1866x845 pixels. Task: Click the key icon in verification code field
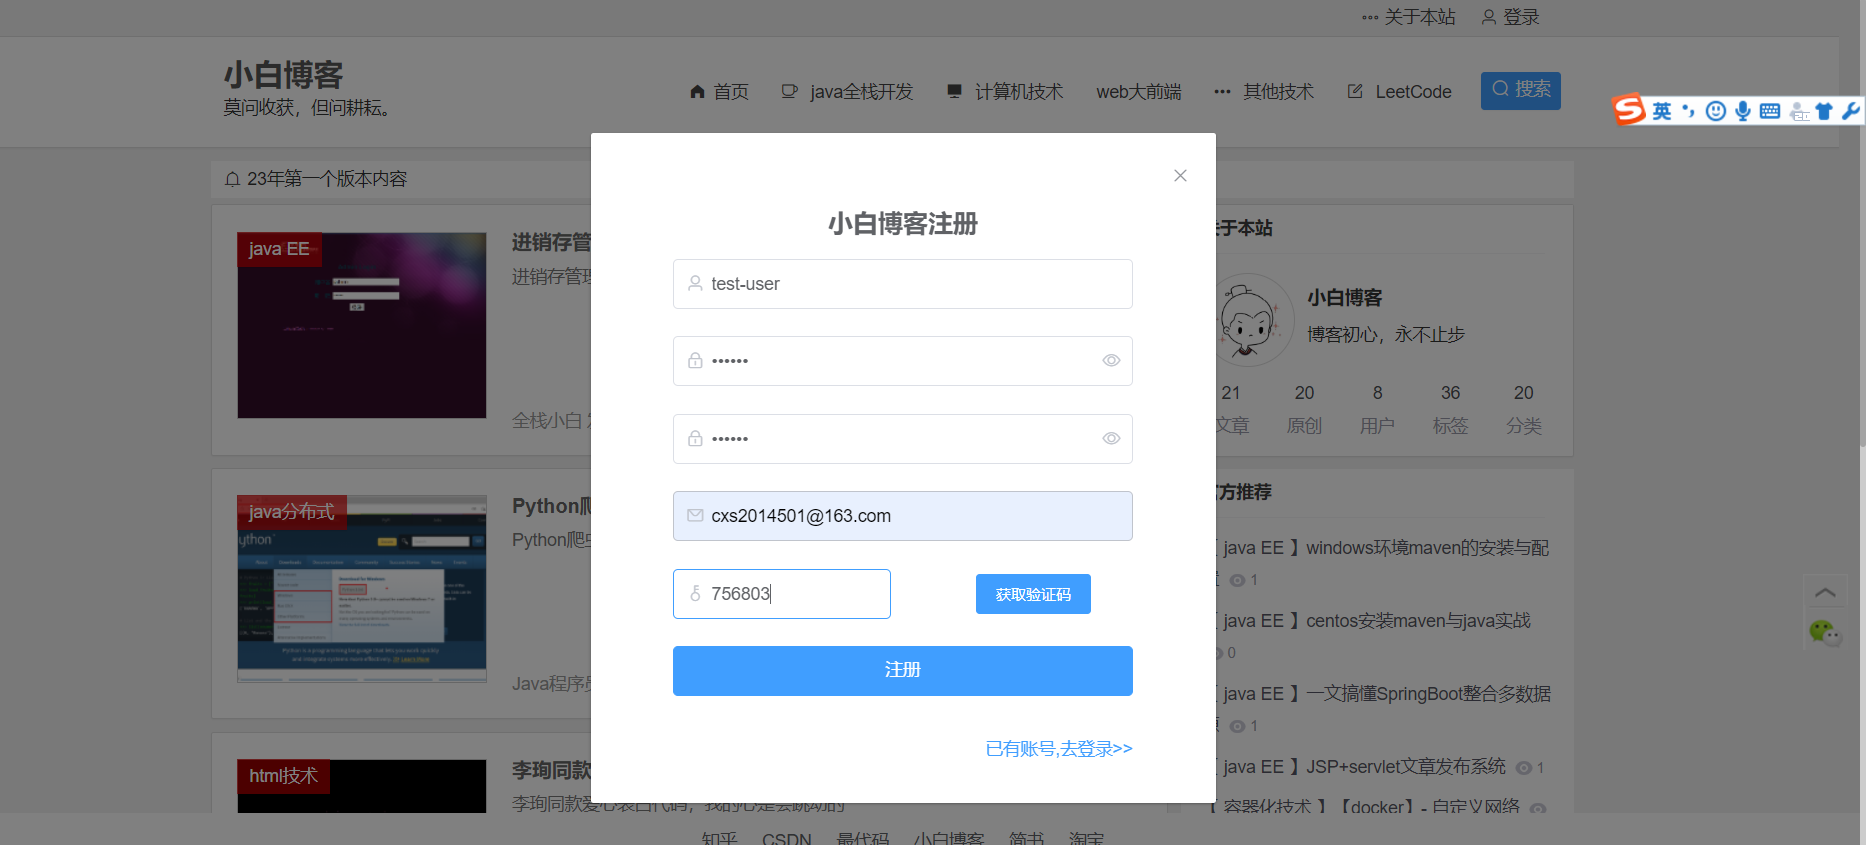[x=695, y=594]
